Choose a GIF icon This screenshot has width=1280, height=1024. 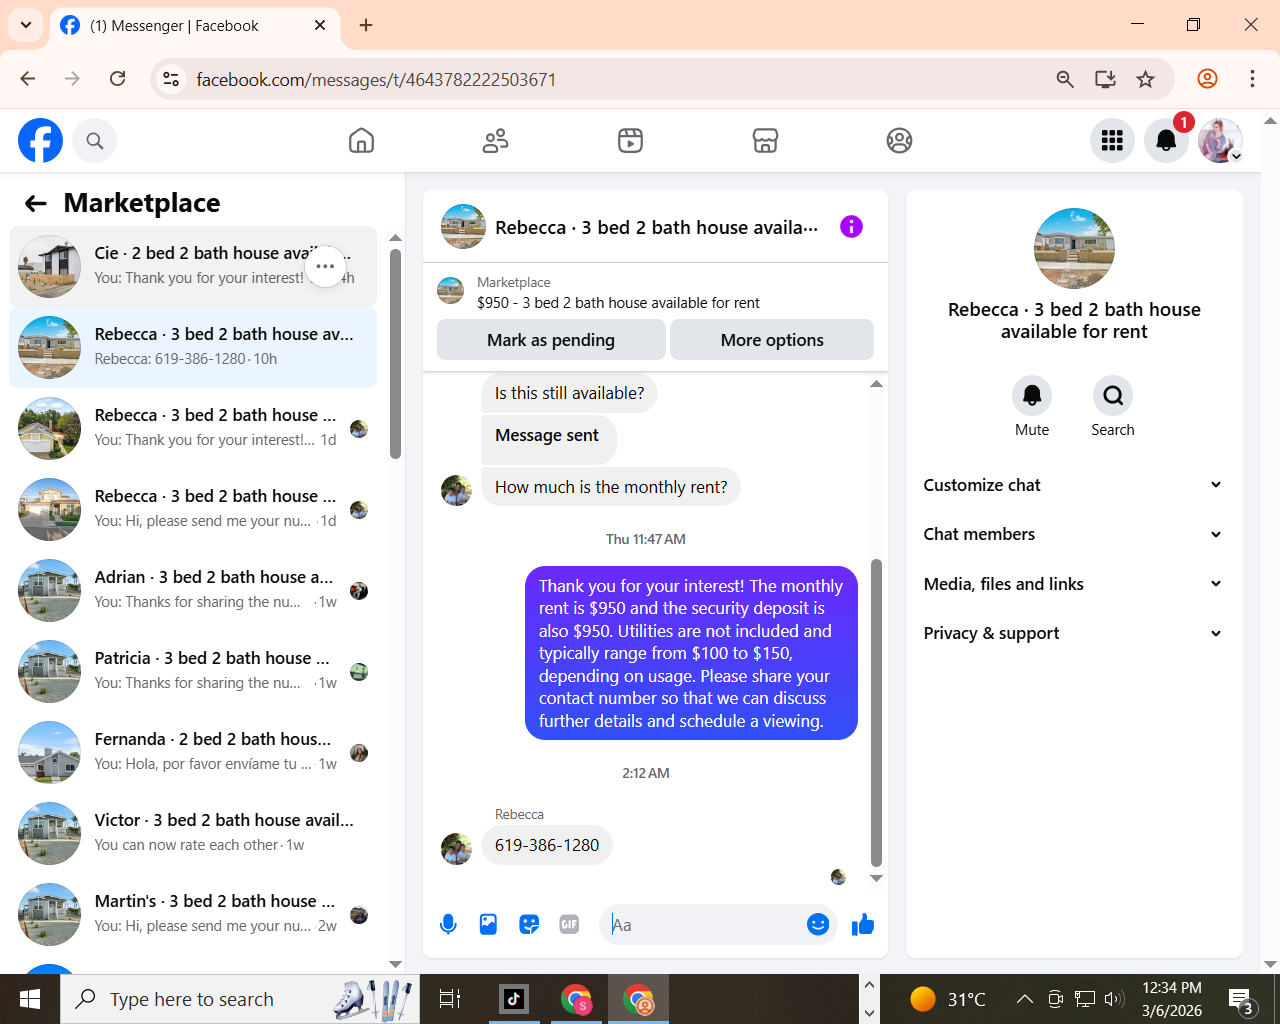tap(569, 925)
